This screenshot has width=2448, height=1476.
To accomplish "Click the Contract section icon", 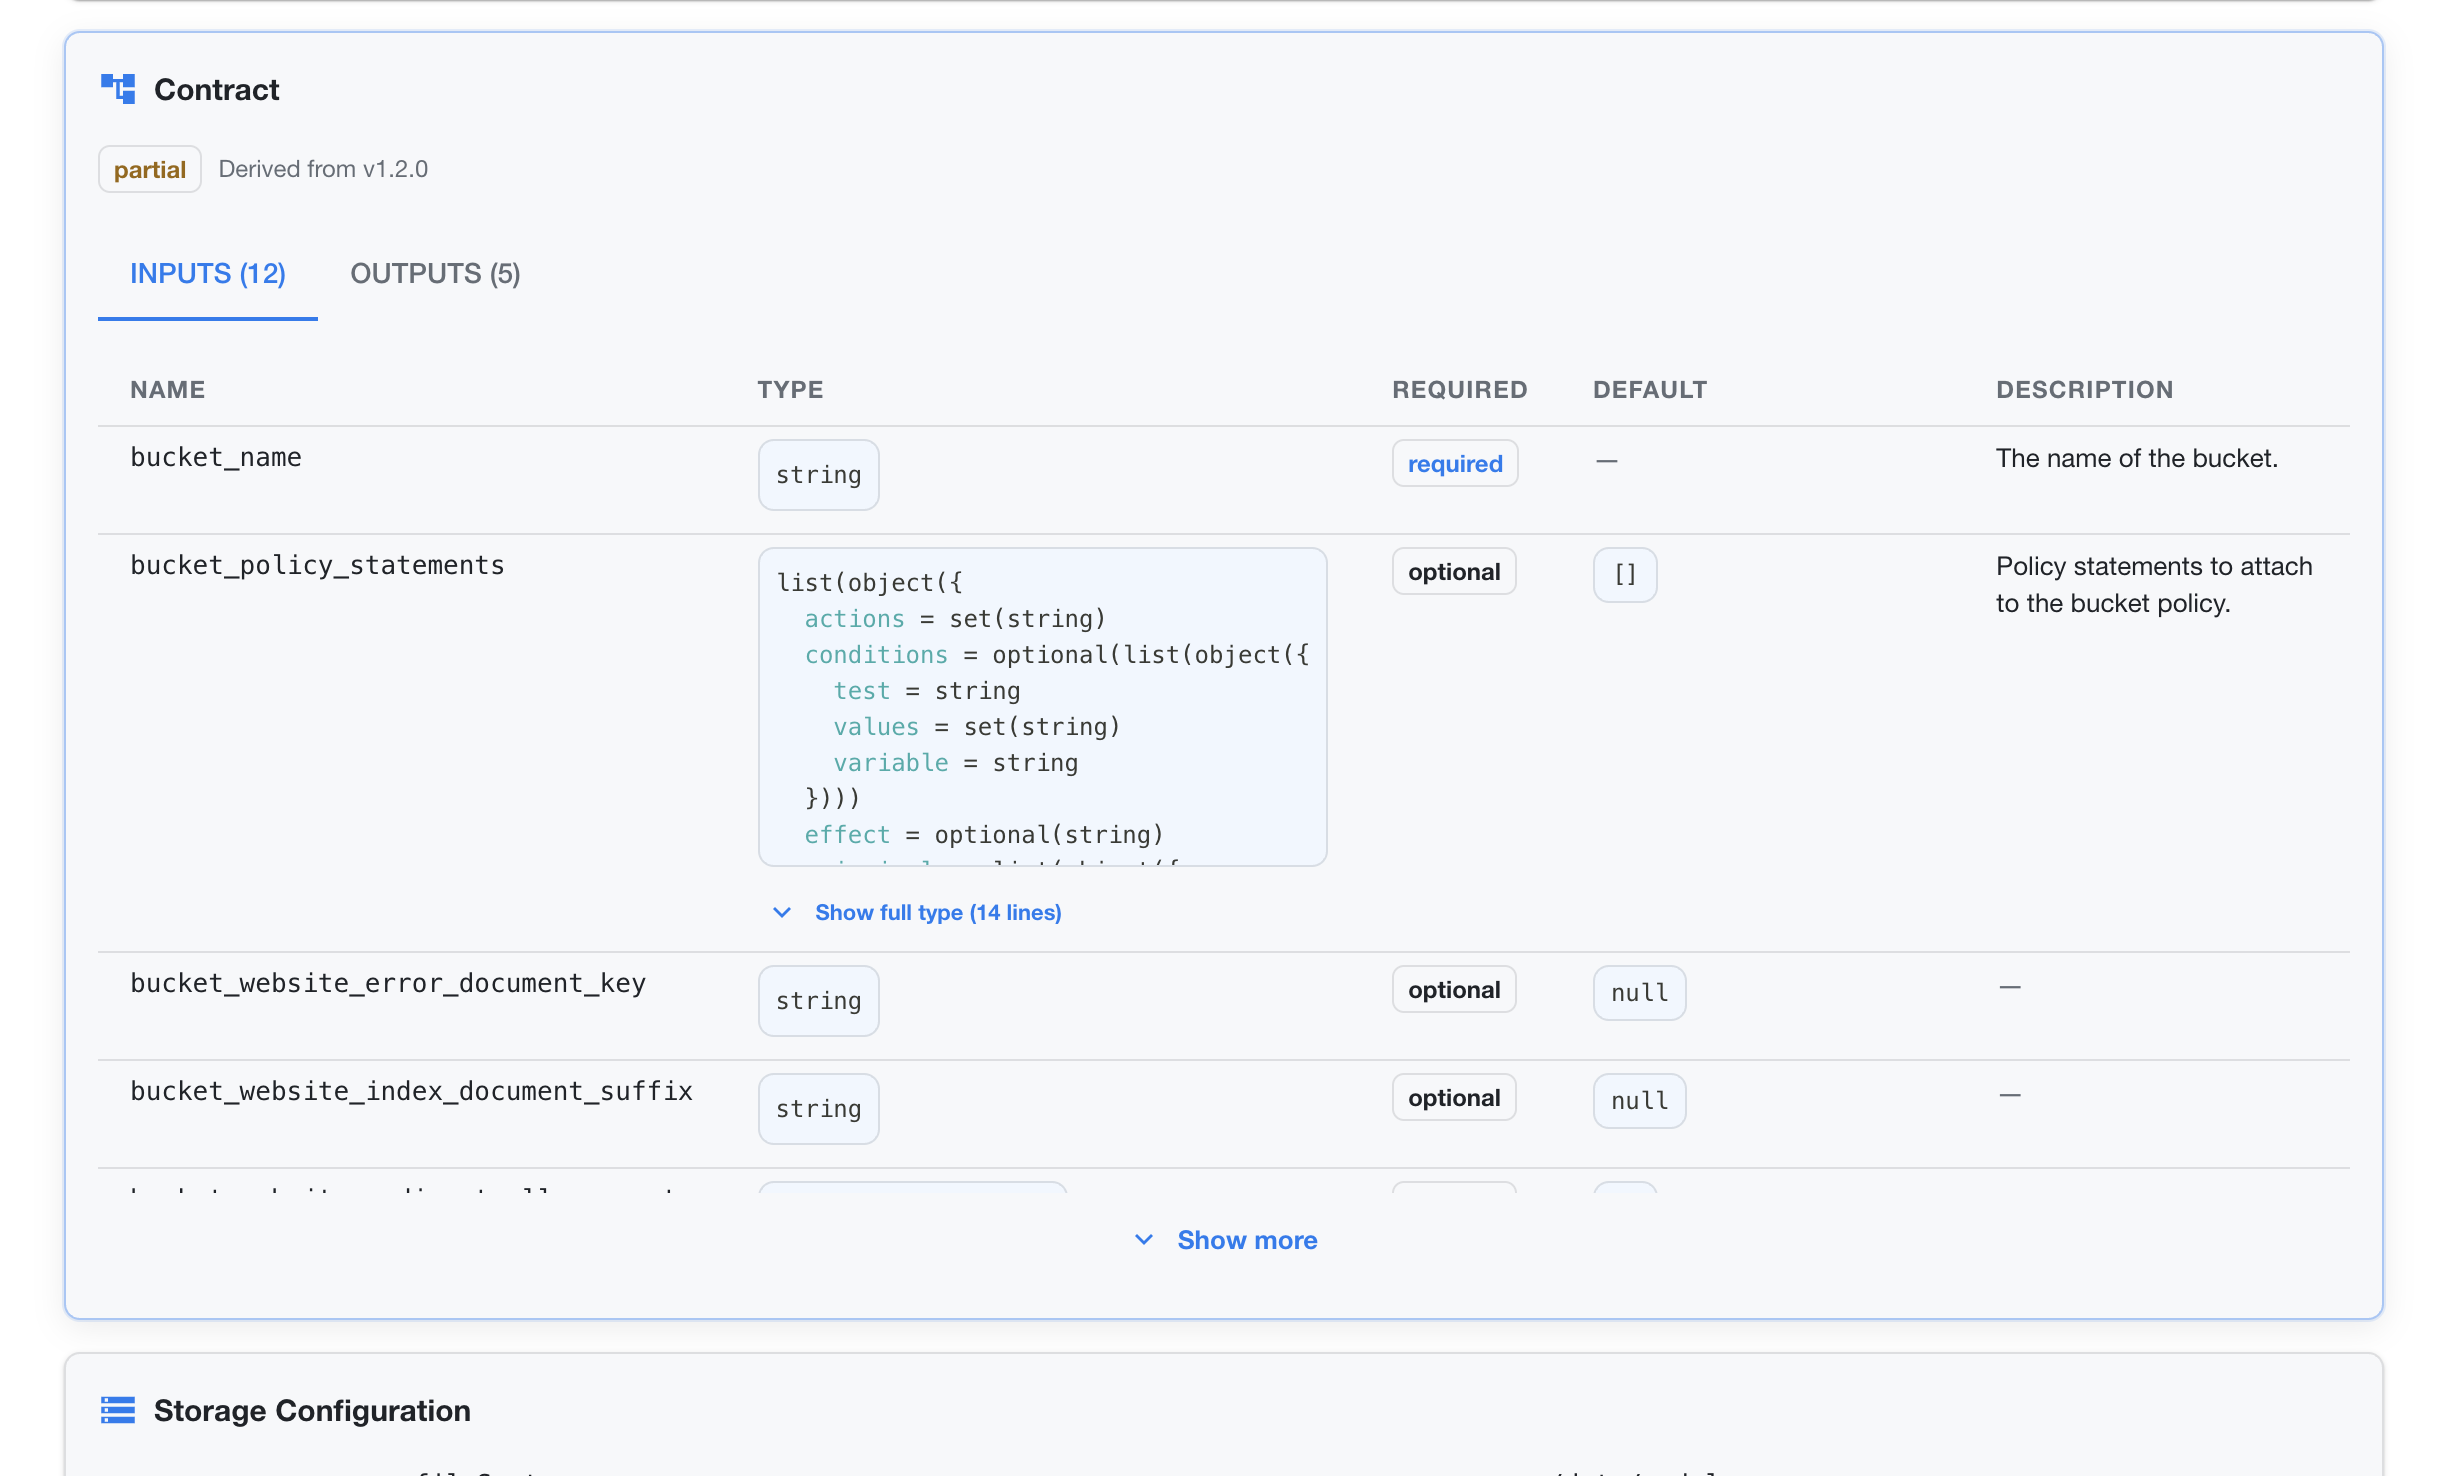I will coord(118,89).
